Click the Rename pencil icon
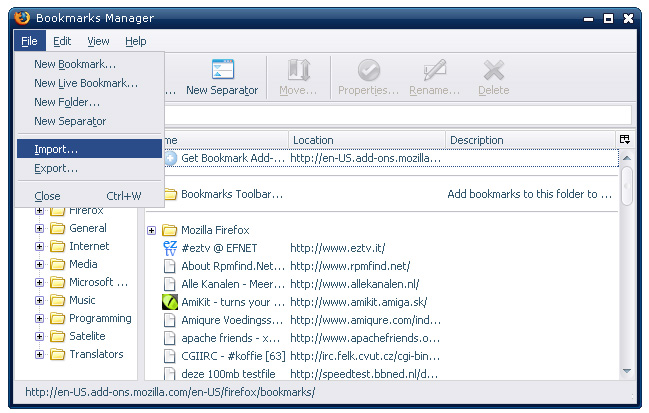Viewport: 649px width, 413px height. click(x=435, y=70)
